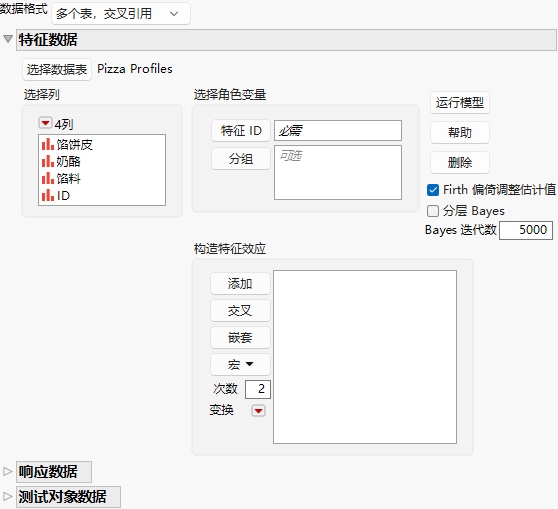The image size is (558, 509).
Task: Assign role with the 特征 ID button
Action: [241, 131]
